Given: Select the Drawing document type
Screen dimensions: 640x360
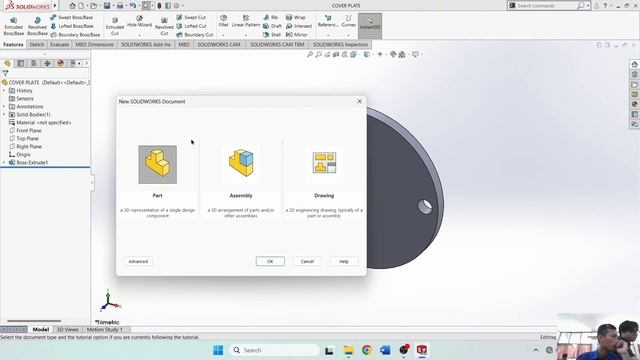Looking at the screenshot, I should (324, 165).
